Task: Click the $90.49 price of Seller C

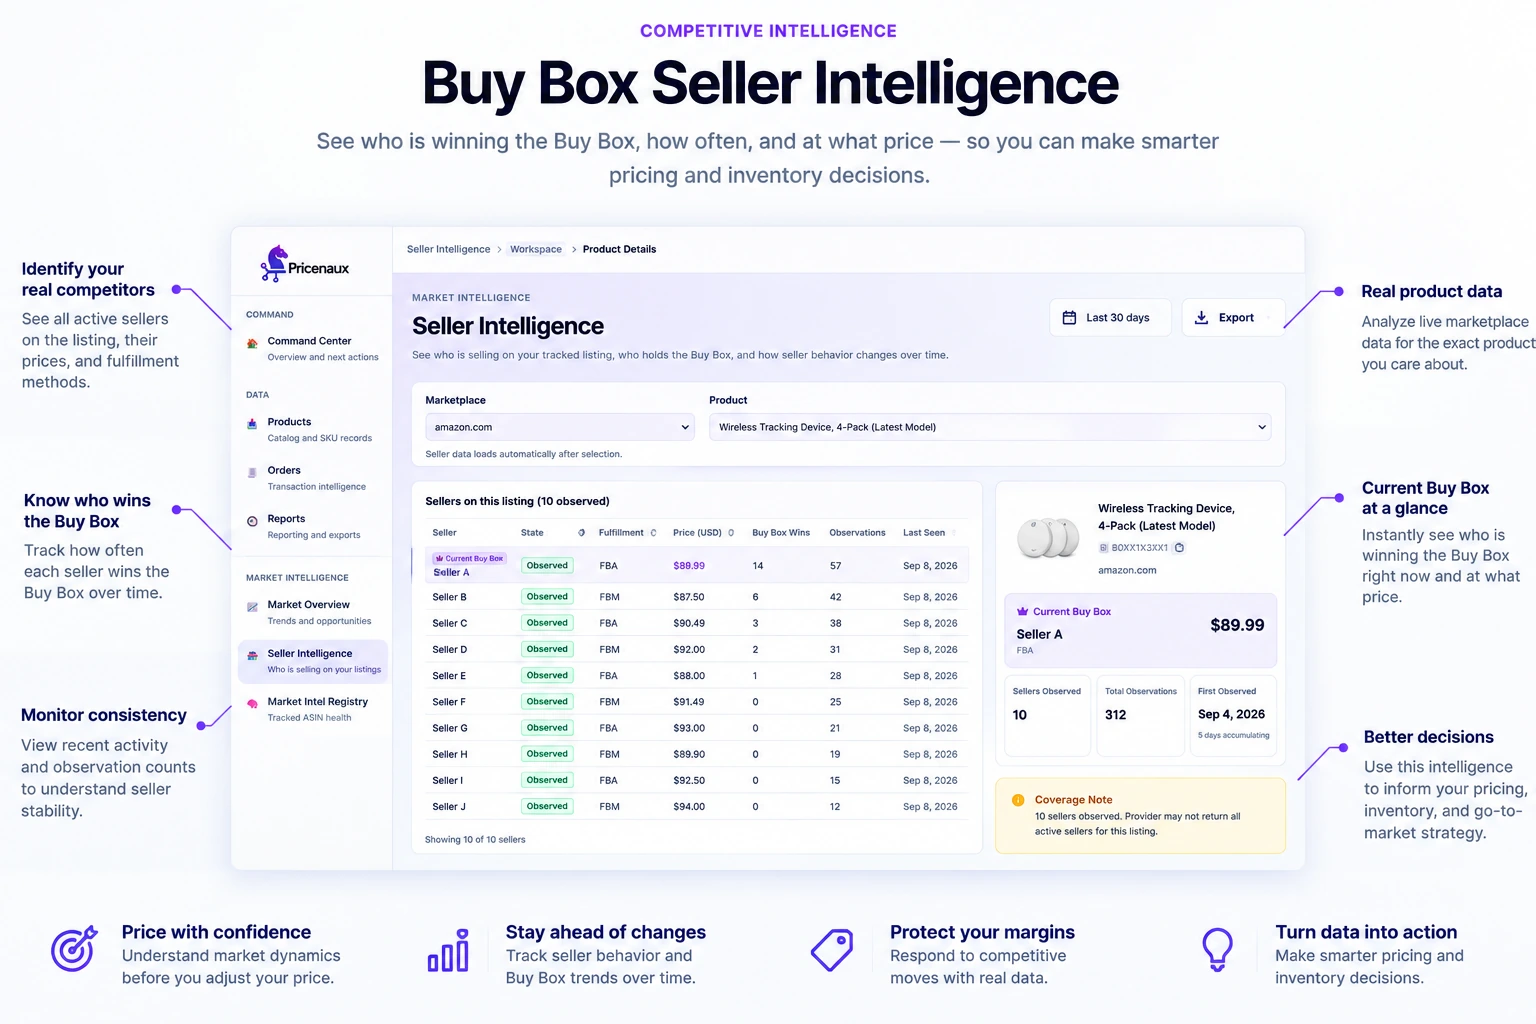Action: (x=689, y=623)
